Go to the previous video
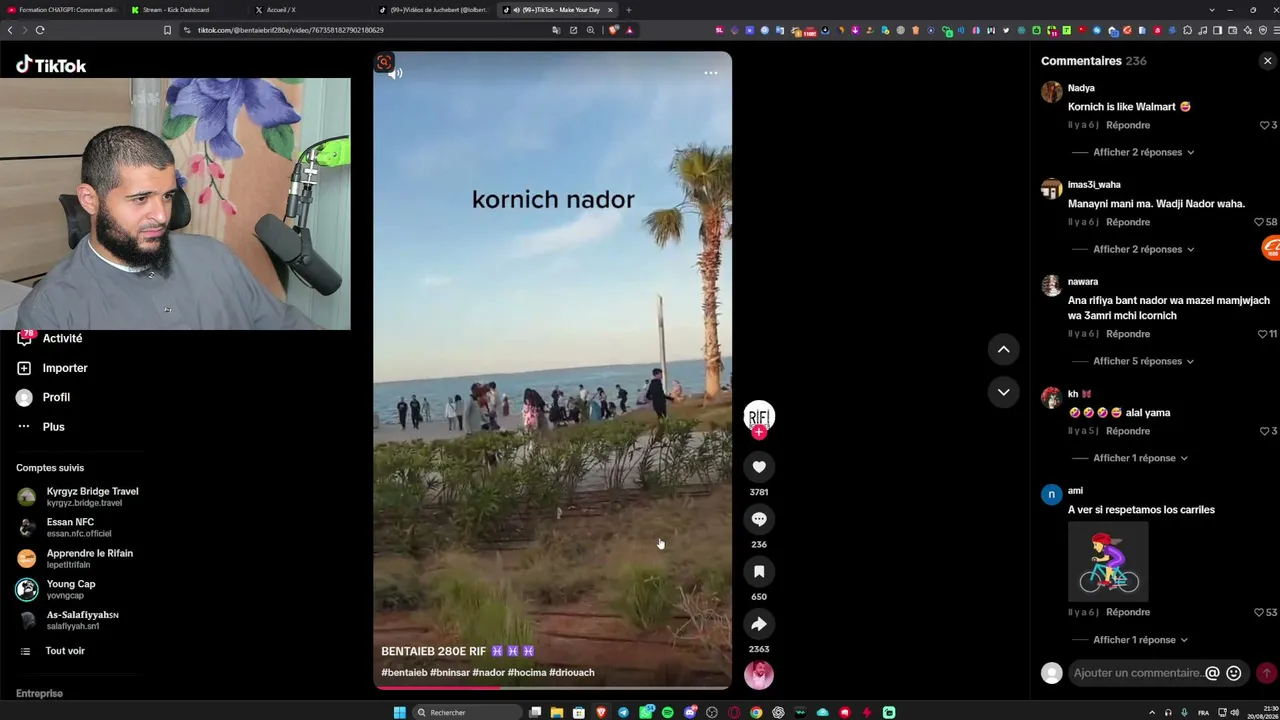Viewport: 1280px width, 720px height. click(1003, 349)
